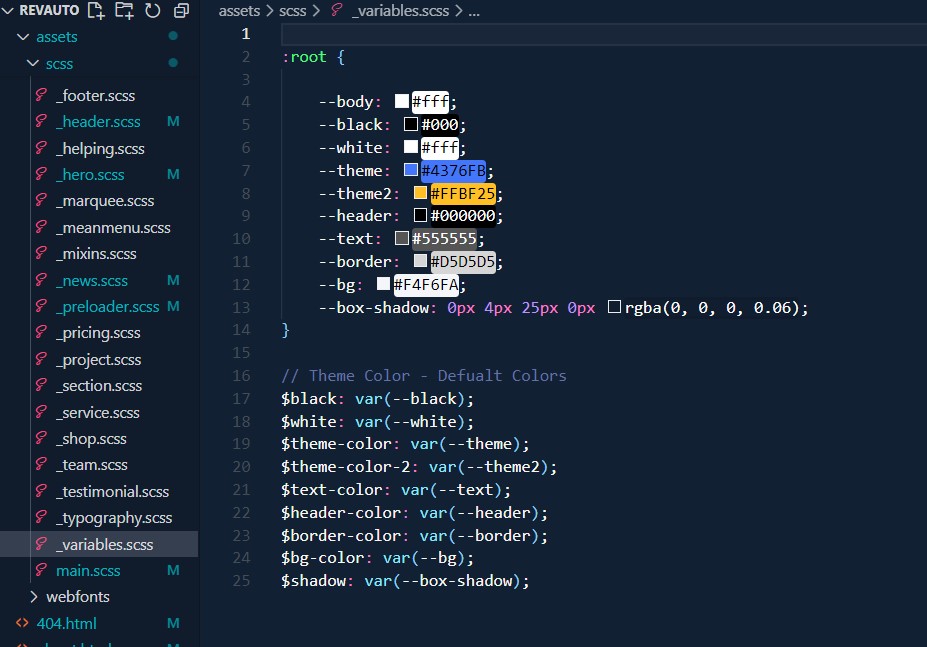Collapse the scss folder
This screenshot has width=927, height=647.
pos(33,64)
